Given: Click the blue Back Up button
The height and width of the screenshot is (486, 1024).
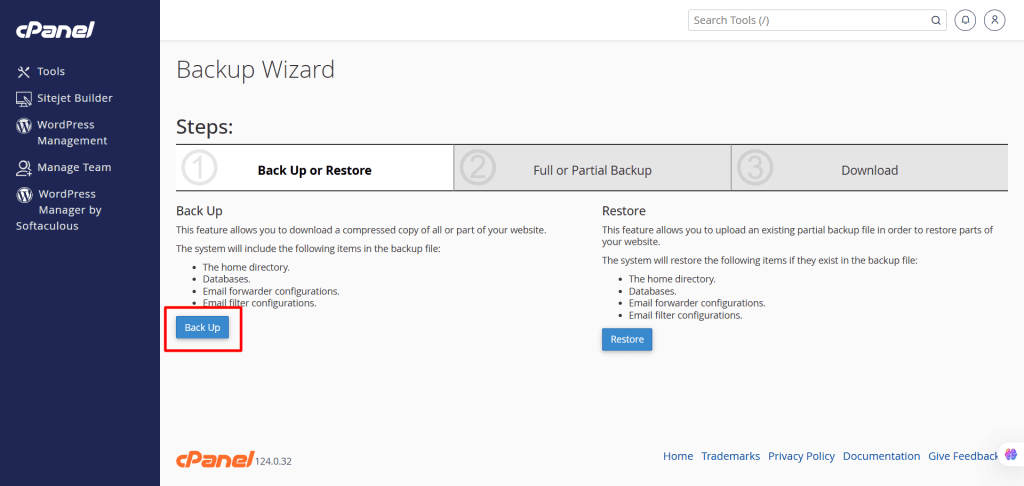Looking at the screenshot, I should [202, 327].
